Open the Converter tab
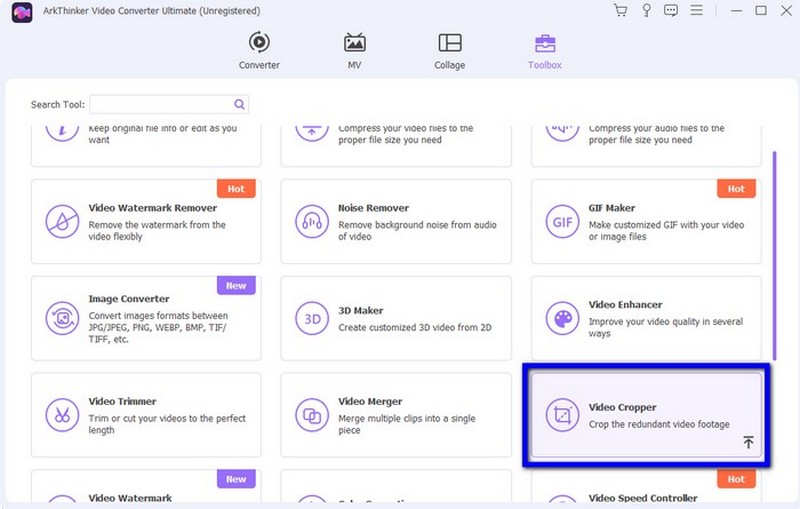The image size is (800, 509). coord(259,51)
